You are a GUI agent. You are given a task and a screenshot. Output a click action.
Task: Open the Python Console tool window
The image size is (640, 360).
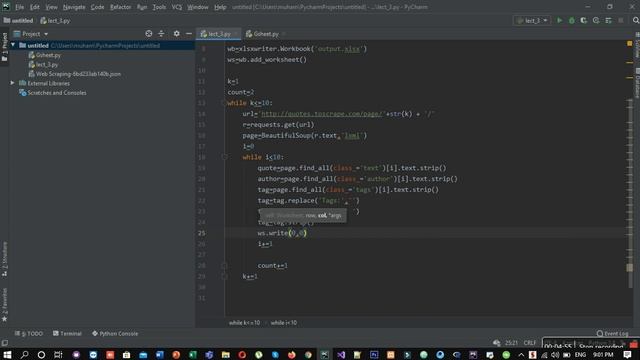point(115,333)
